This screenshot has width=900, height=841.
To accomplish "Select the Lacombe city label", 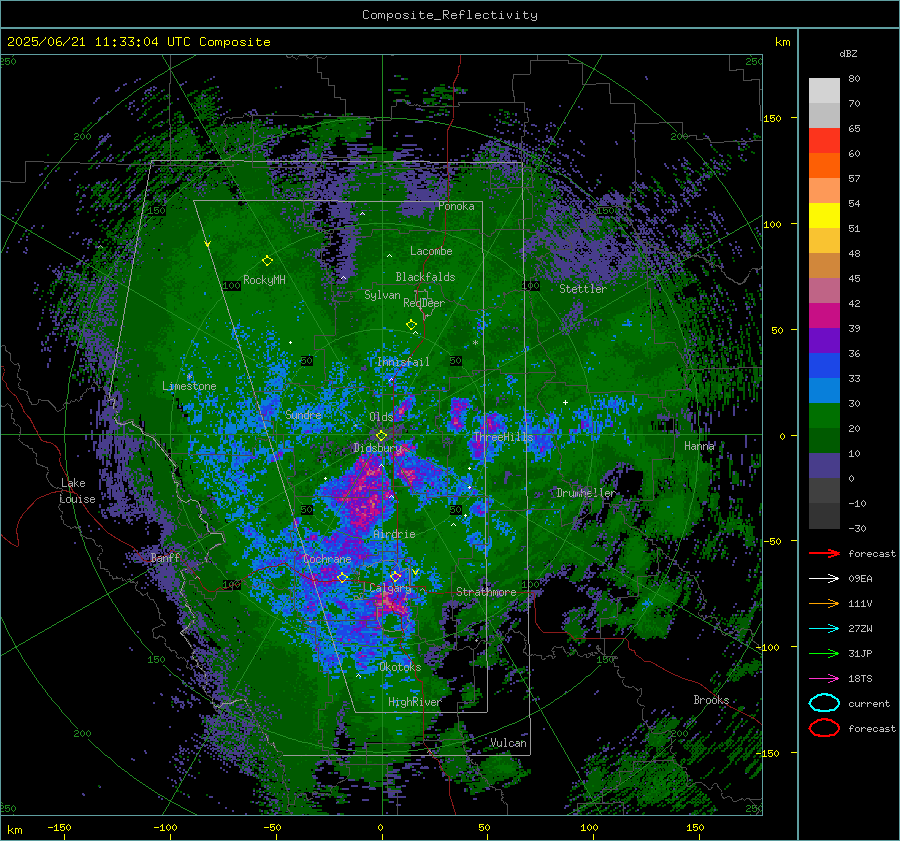I will [431, 251].
